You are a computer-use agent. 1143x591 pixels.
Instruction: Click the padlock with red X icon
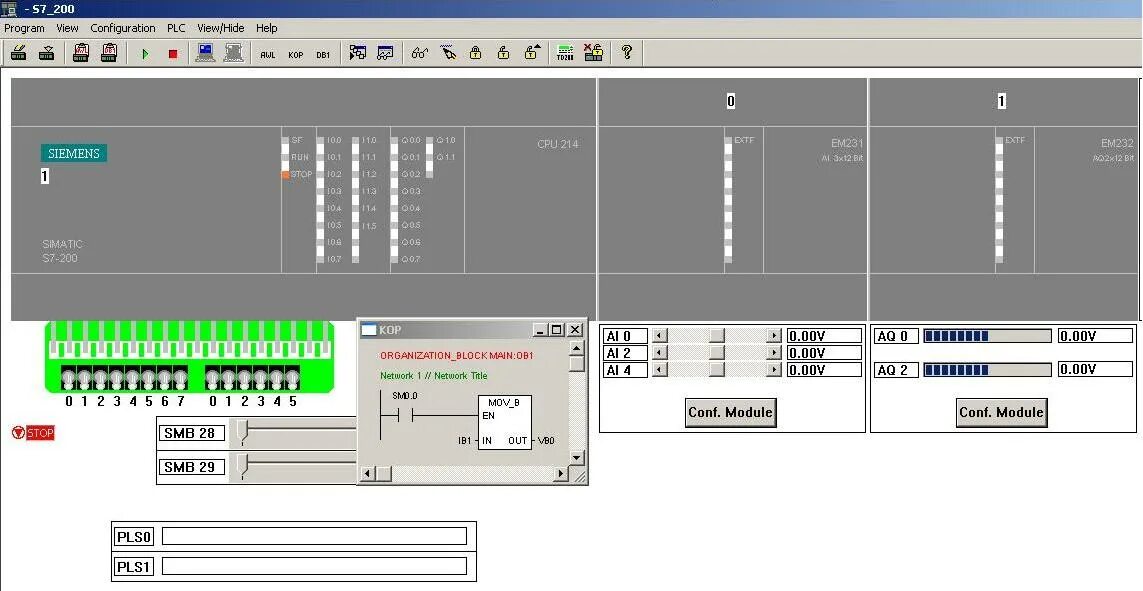click(x=593, y=53)
